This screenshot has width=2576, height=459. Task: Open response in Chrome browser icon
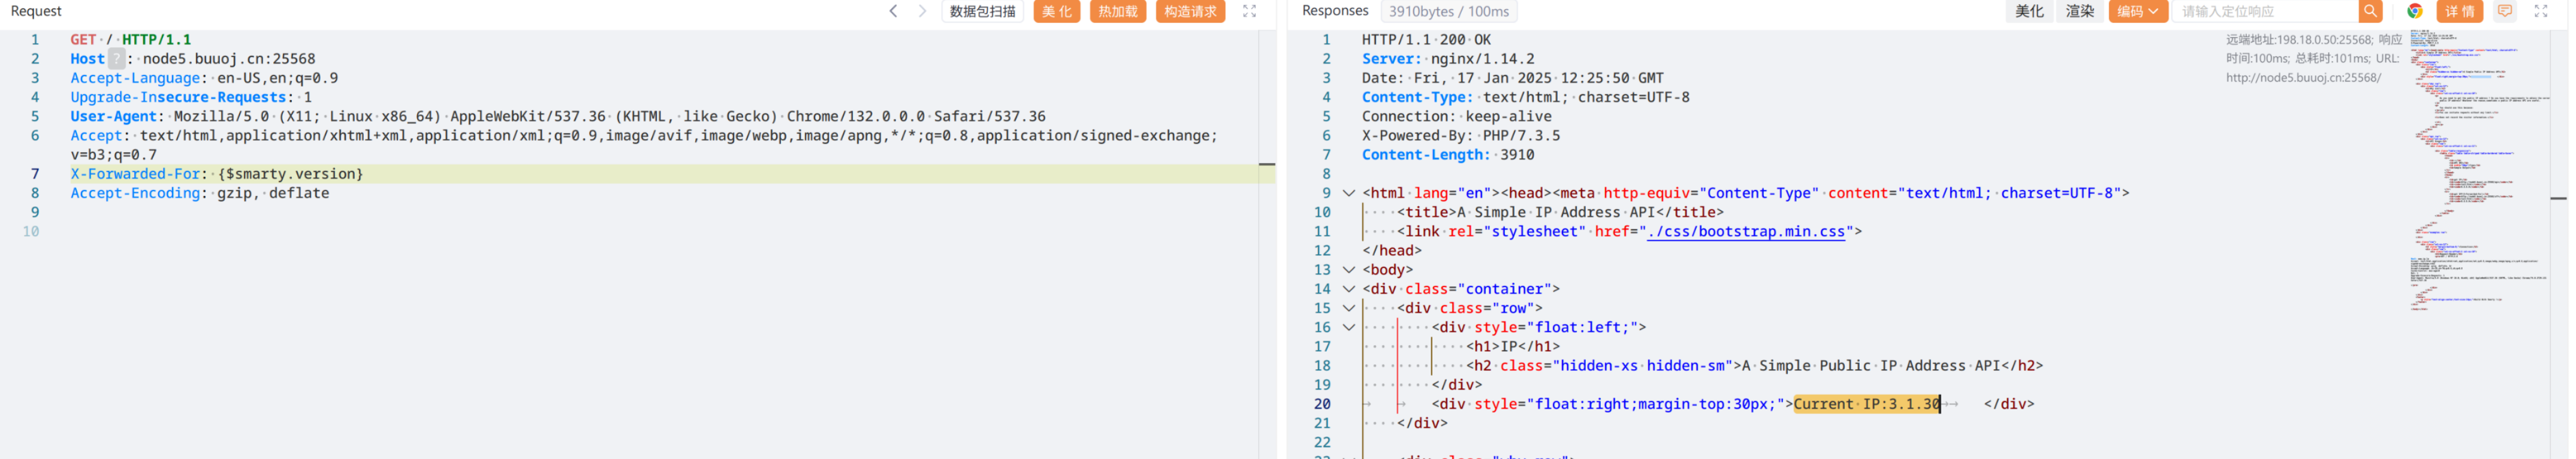click(x=2414, y=11)
